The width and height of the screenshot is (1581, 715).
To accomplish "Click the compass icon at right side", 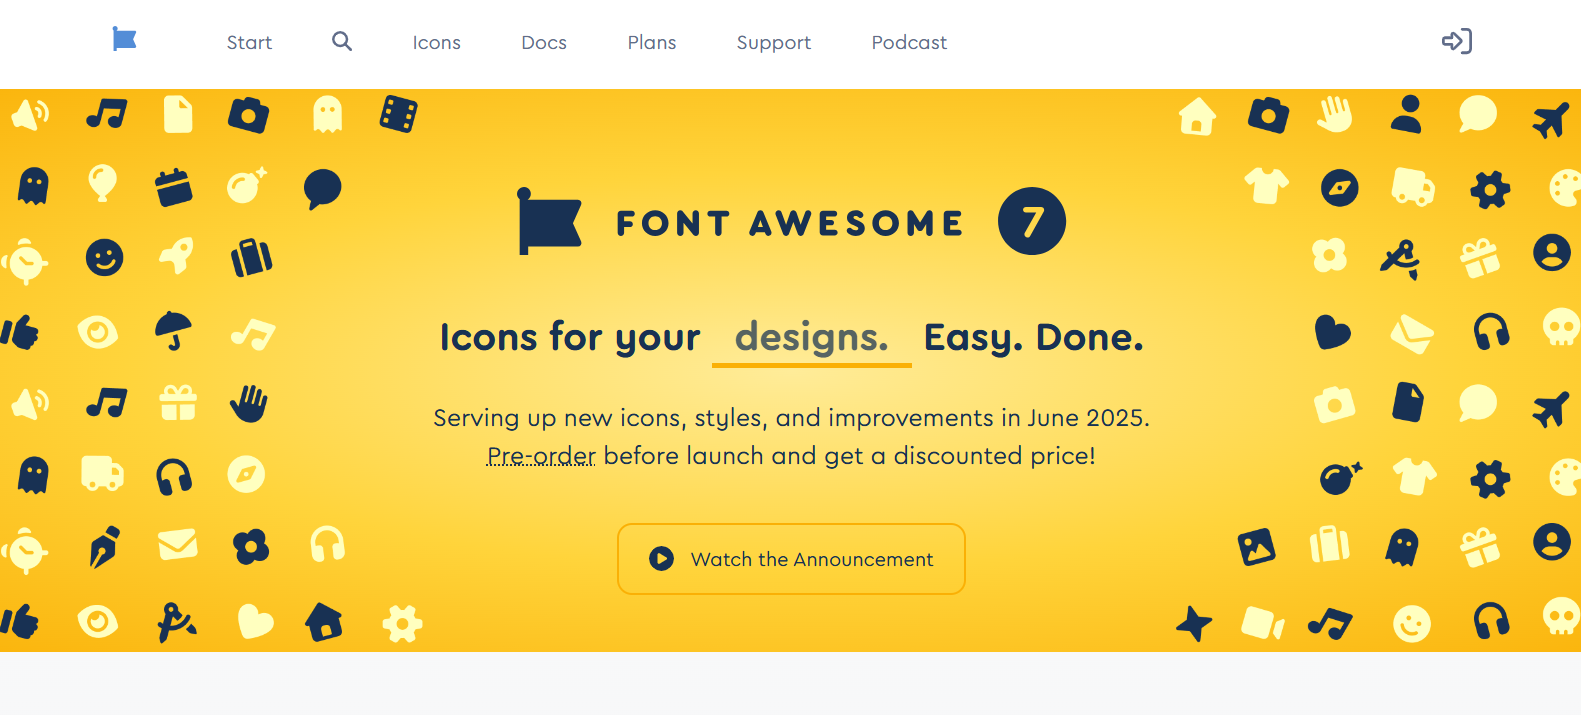I will pyautogui.click(x=1340, y=188).
